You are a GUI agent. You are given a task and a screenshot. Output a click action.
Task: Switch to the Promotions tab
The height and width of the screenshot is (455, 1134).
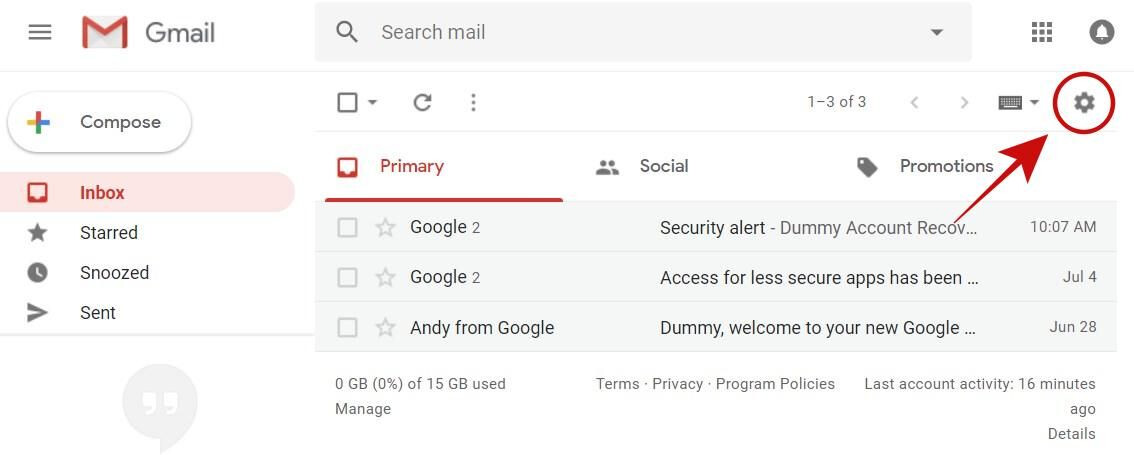(945, 166)
